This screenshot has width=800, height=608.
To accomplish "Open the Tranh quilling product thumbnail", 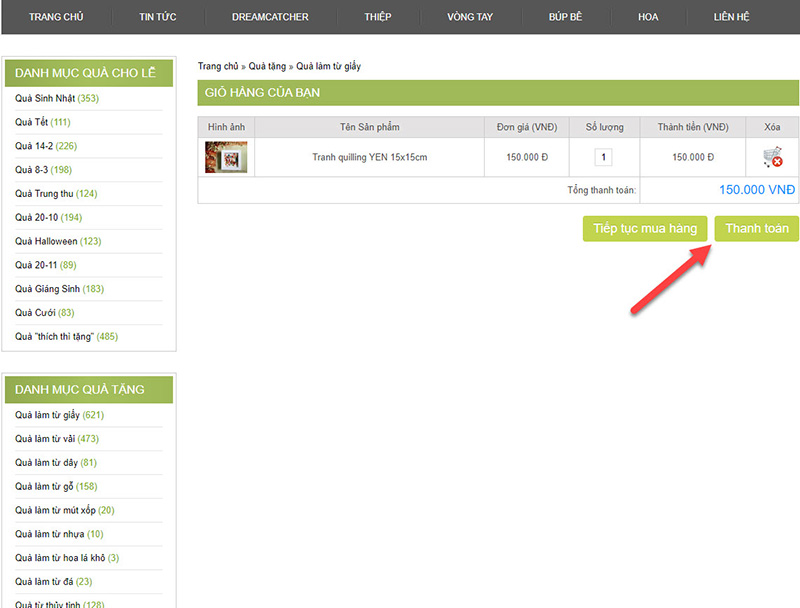I will [x=226, y=157].
